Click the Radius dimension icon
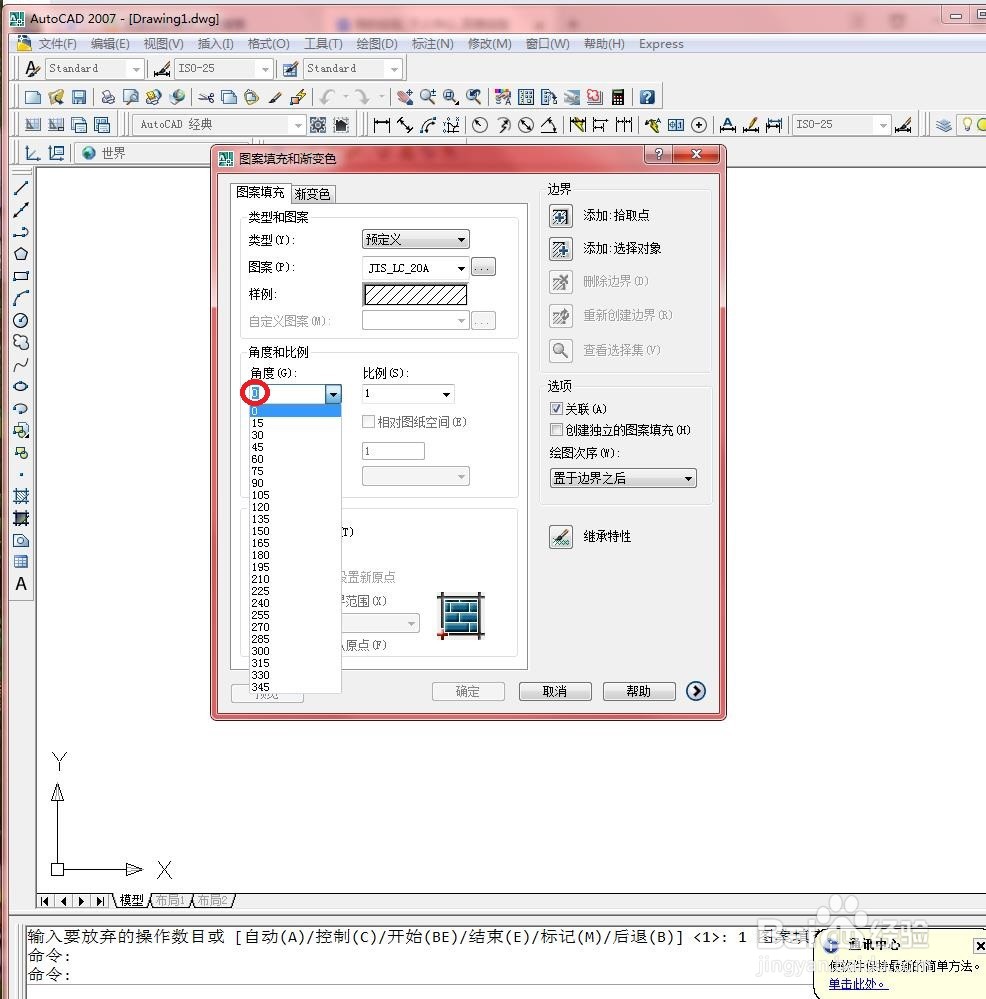The height and width of the screenshot is (999, 986). click(480, 125)
